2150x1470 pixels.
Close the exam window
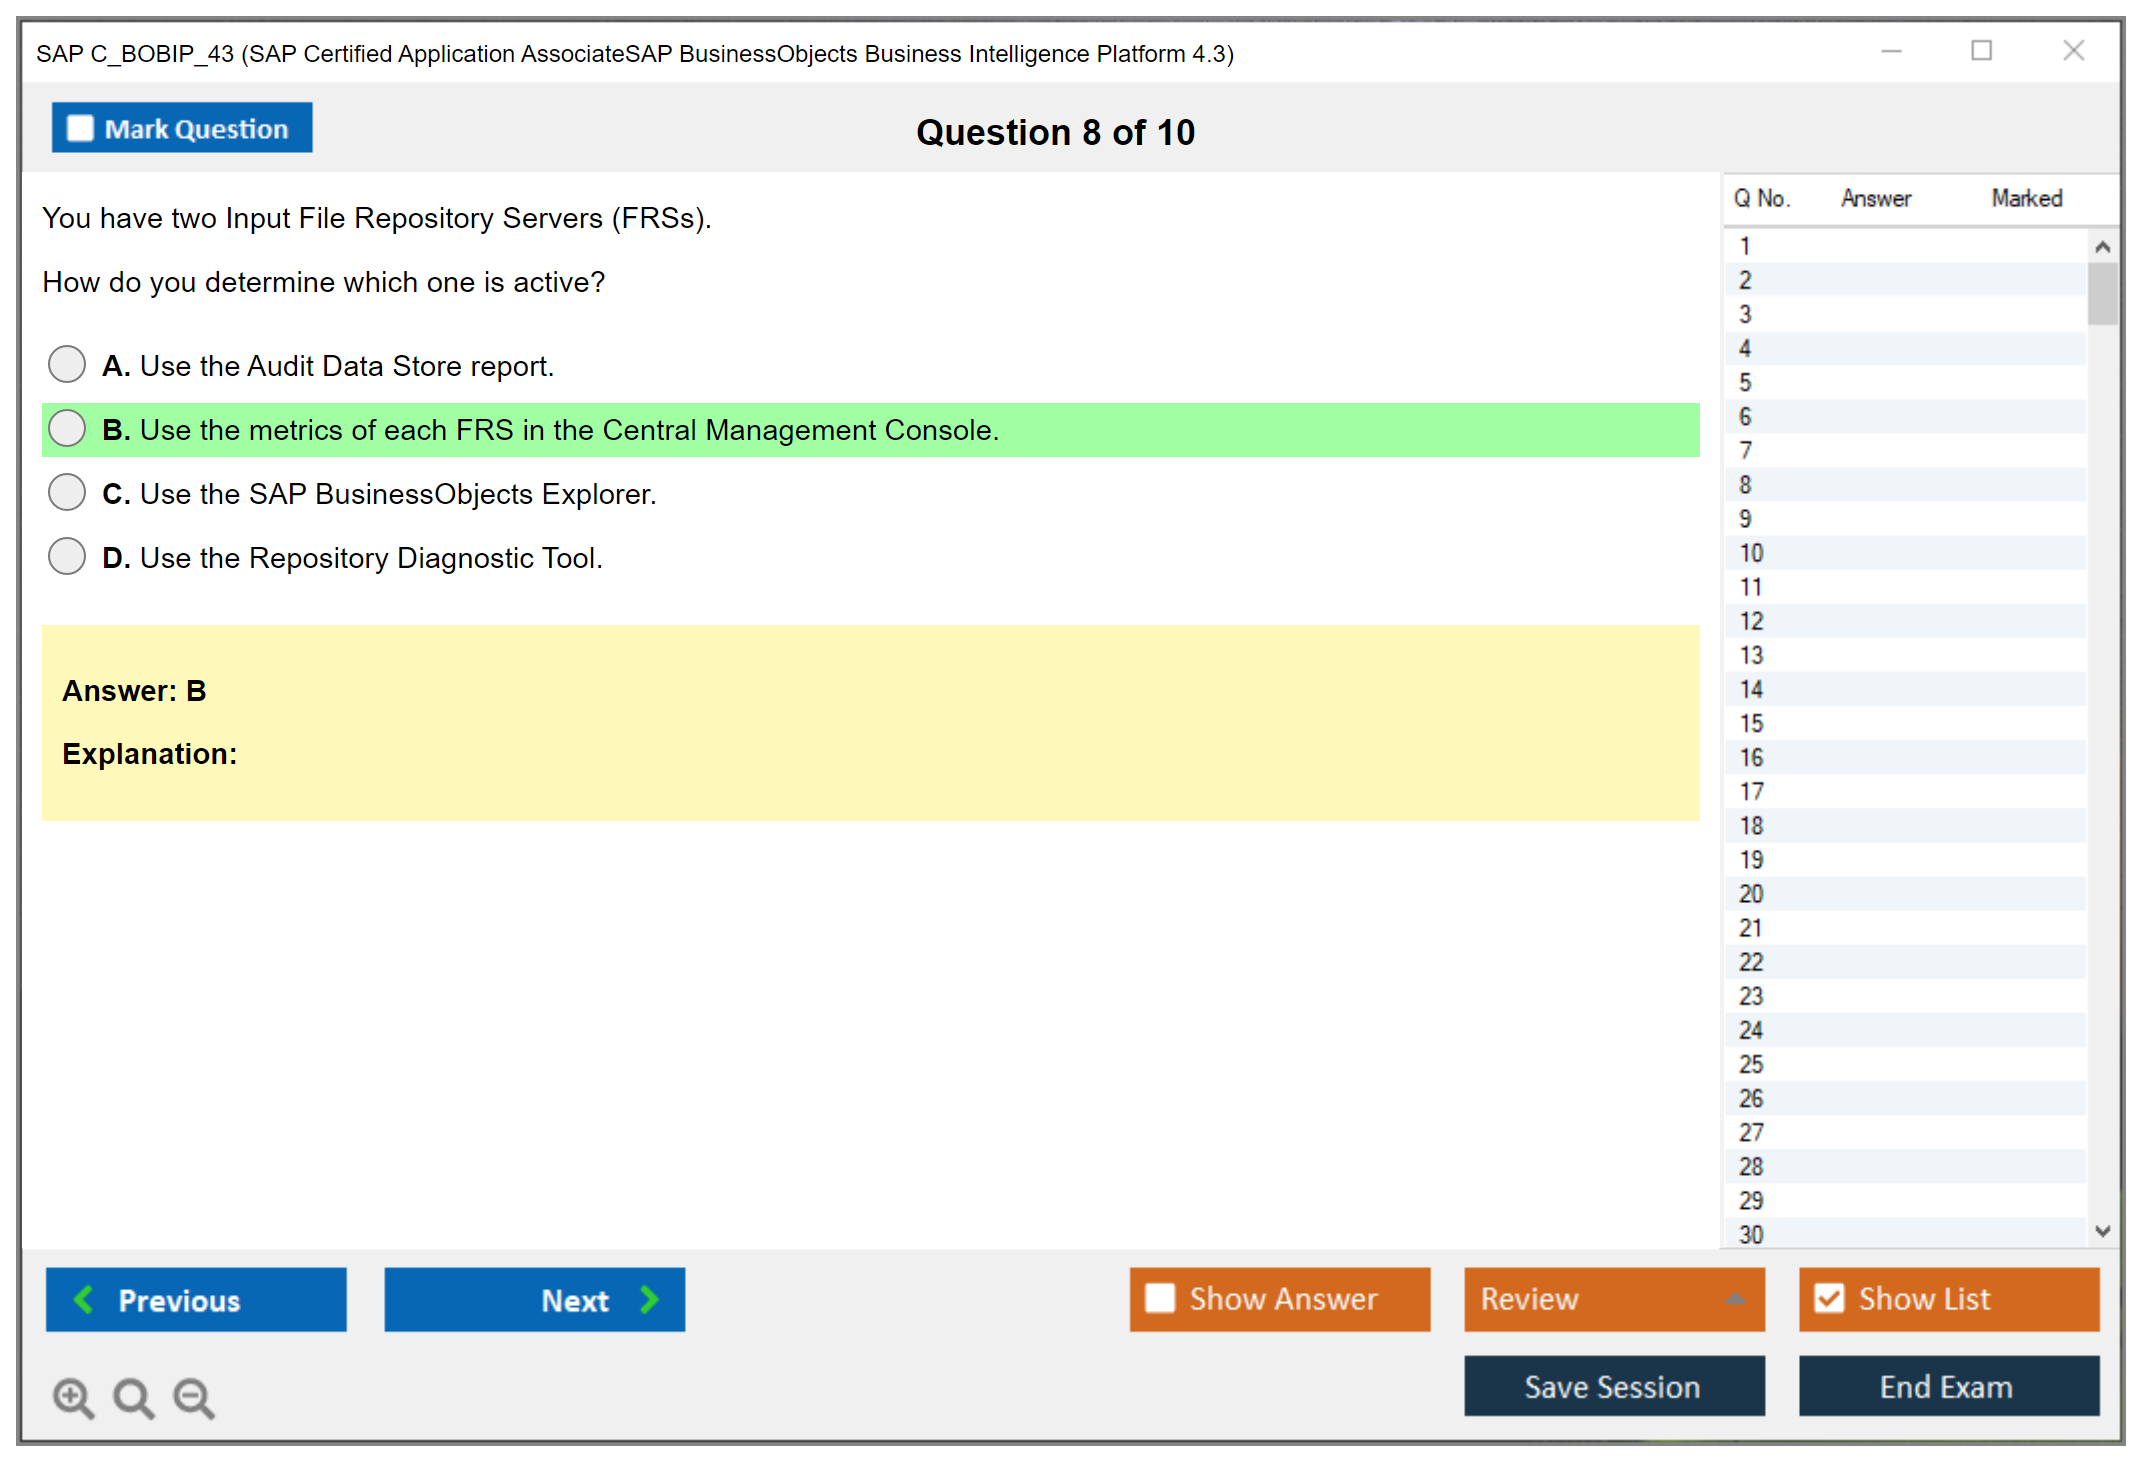click(2073, 51)
